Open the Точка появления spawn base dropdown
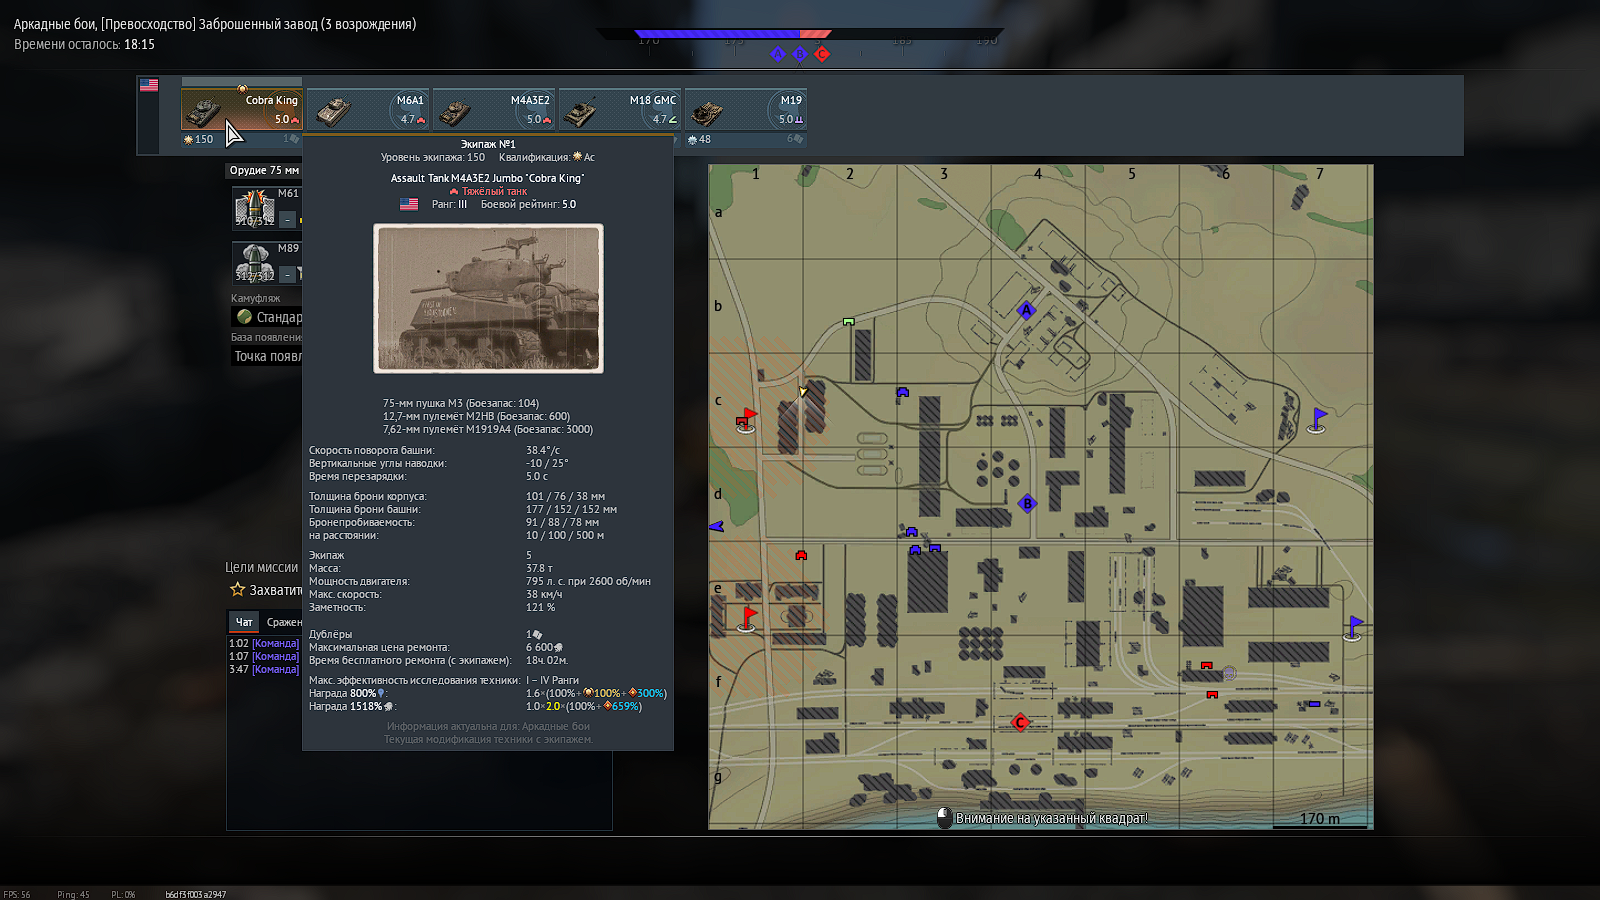Viewport: 1600px width, 900px height. (267, 356)
